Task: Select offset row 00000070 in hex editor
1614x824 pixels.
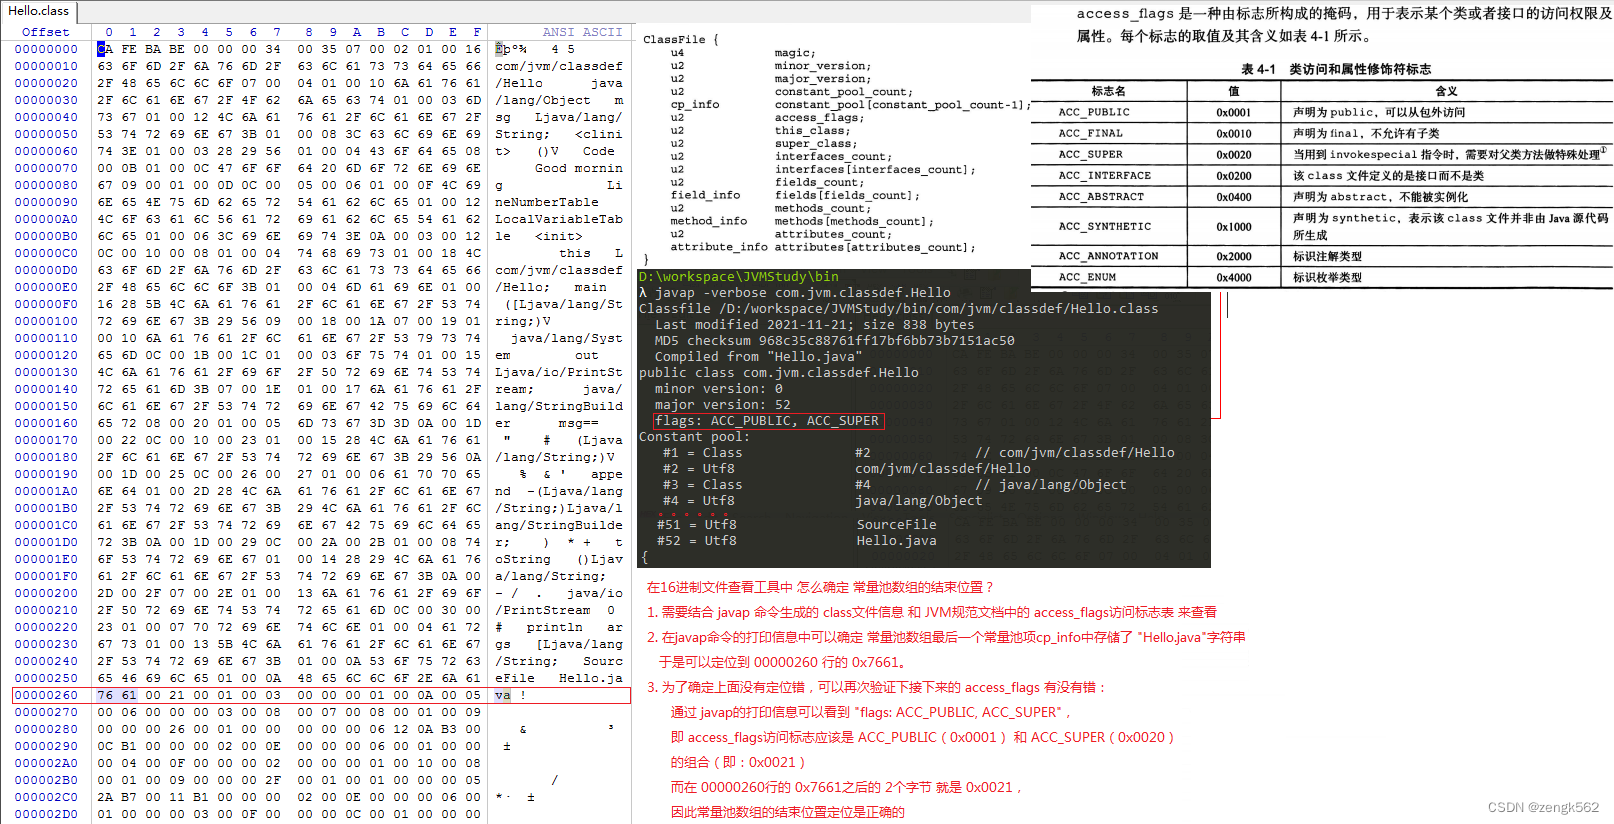Action: pyautogui.click(x=46, y=168)
